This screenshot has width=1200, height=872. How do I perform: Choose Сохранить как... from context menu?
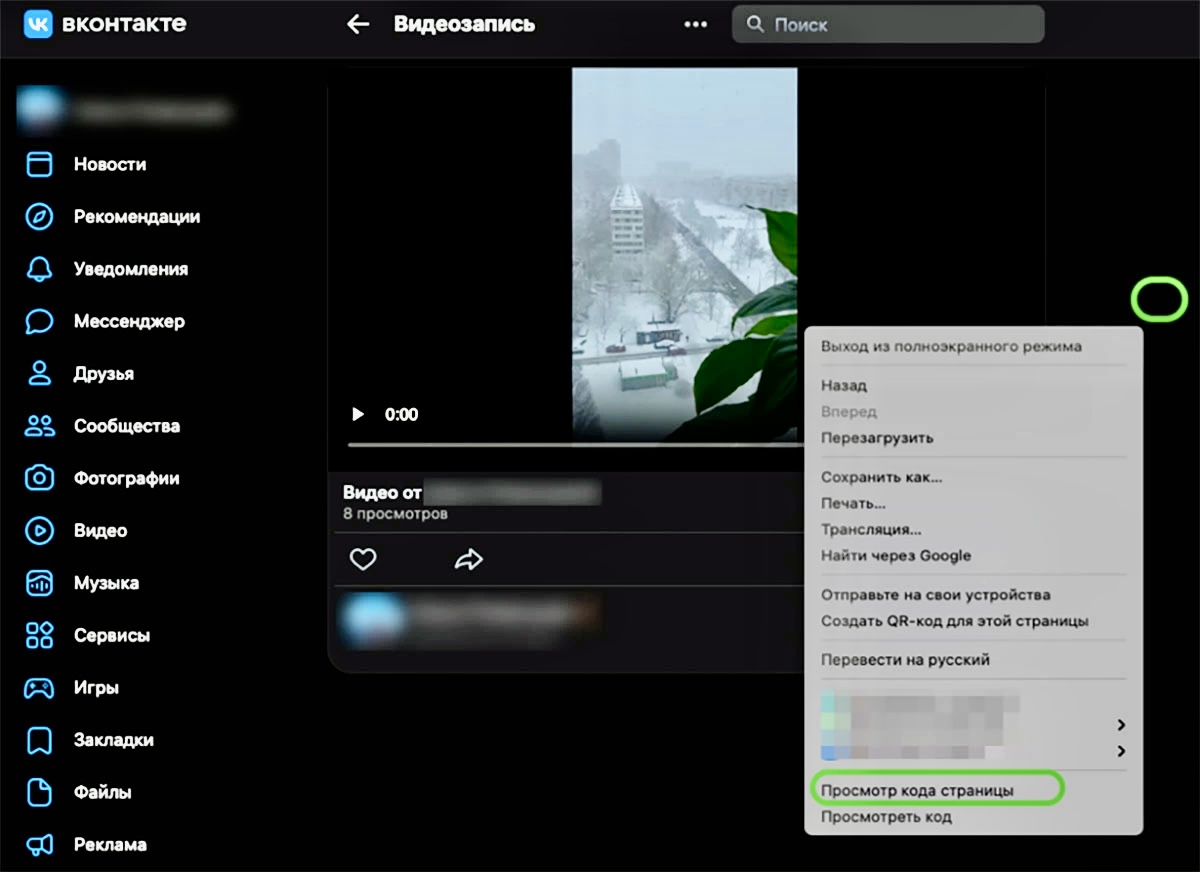click(x=881, y=477)
